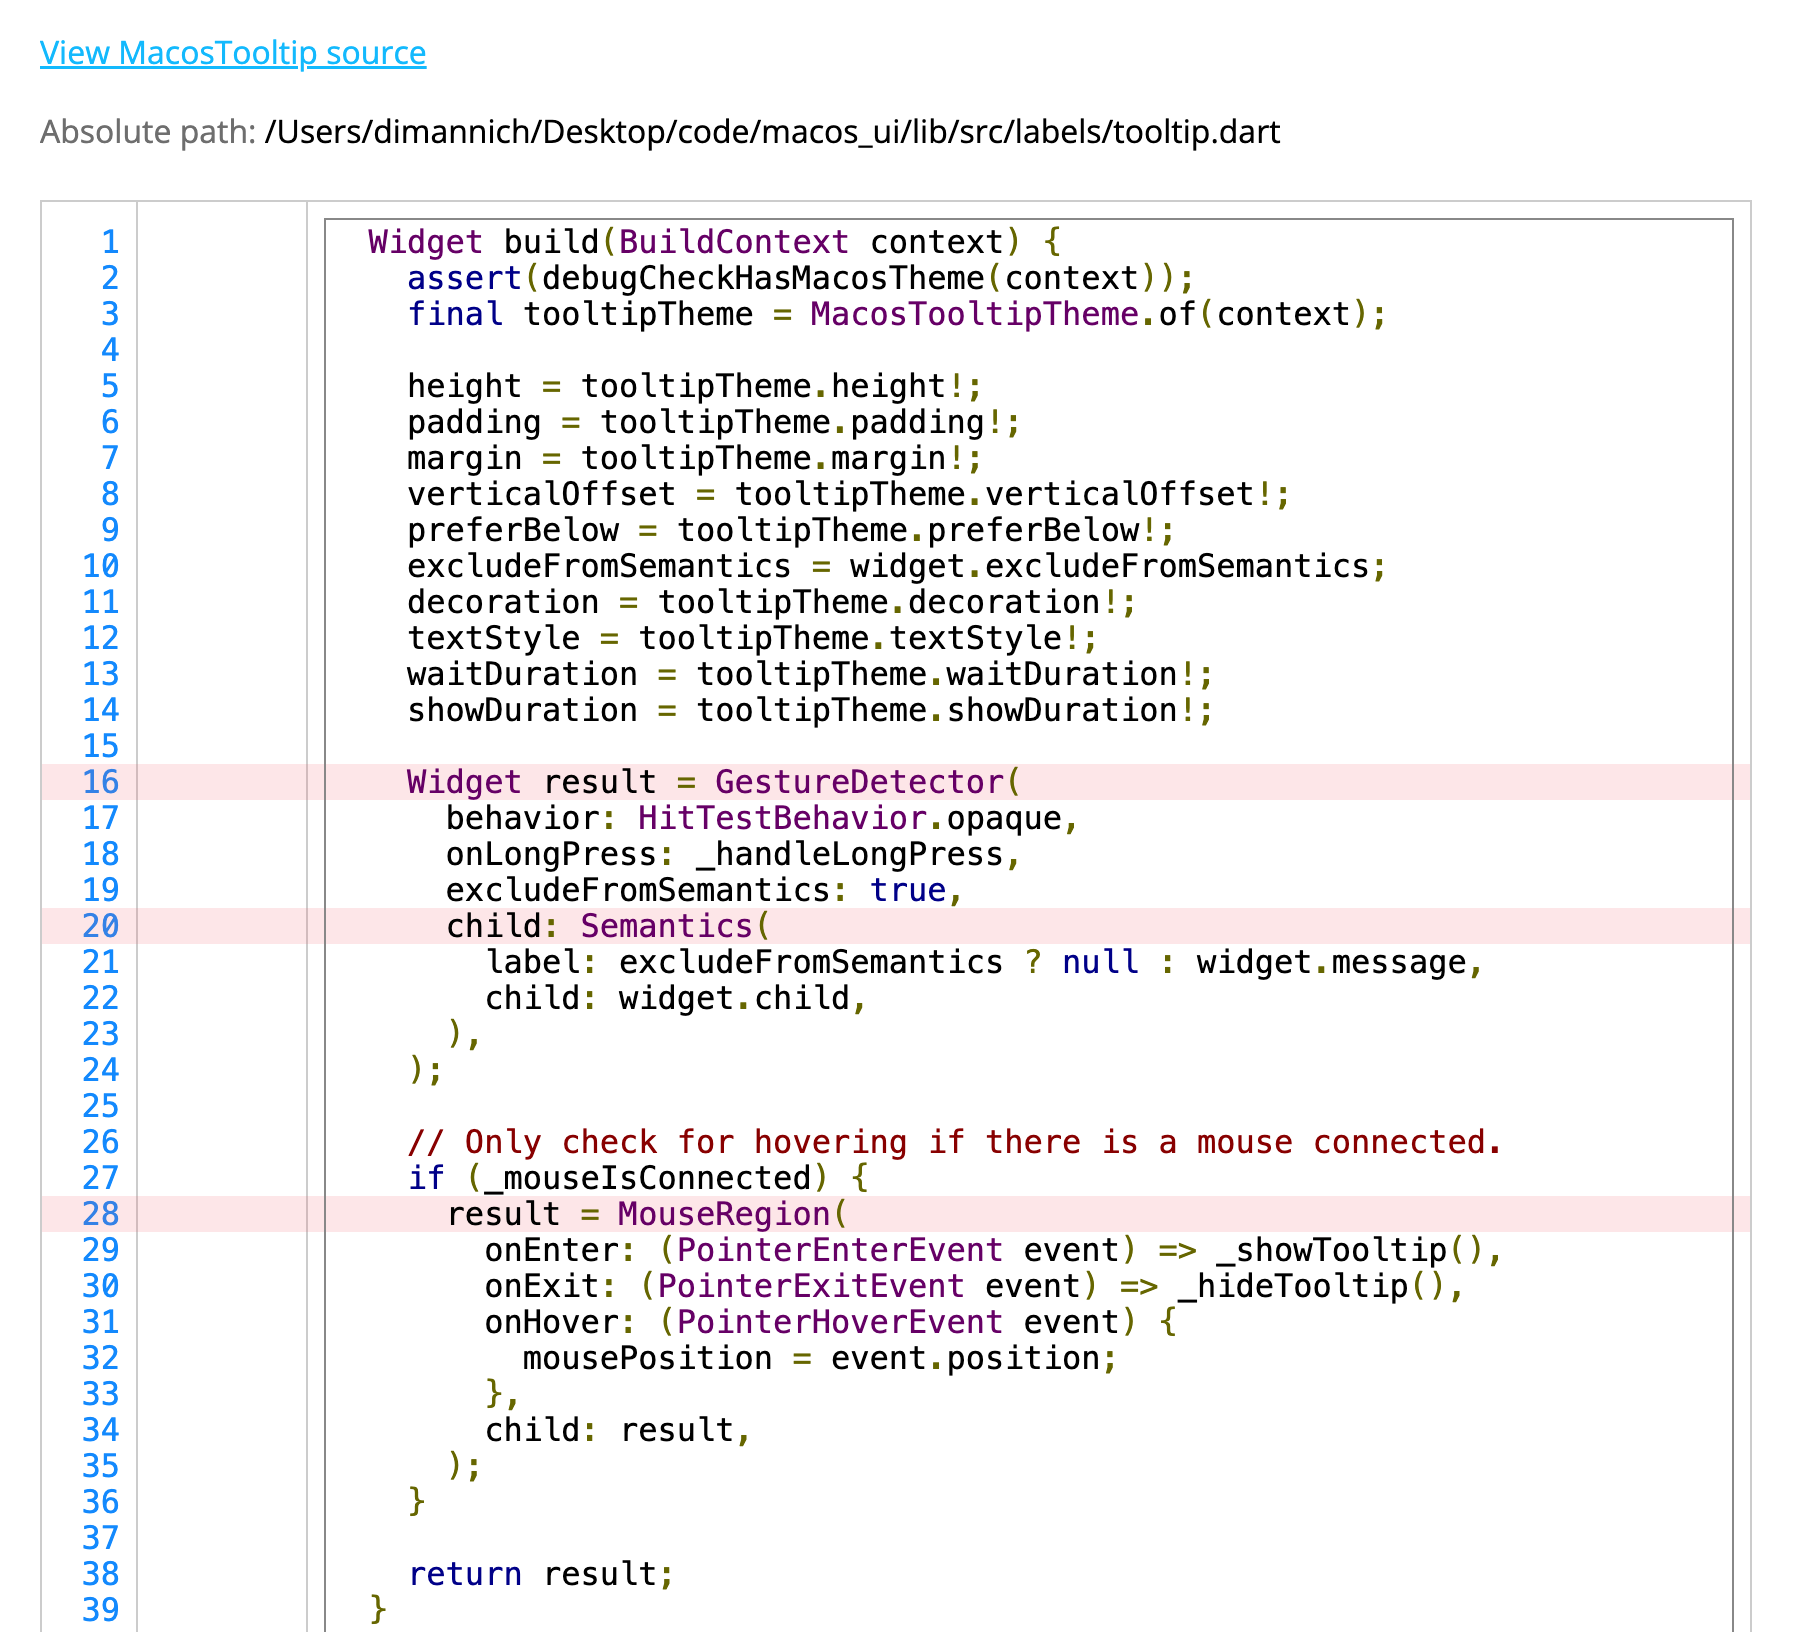This screenshot has height=1638, width=1810.
Task: Click line number 1
Action: click(110, 242)
